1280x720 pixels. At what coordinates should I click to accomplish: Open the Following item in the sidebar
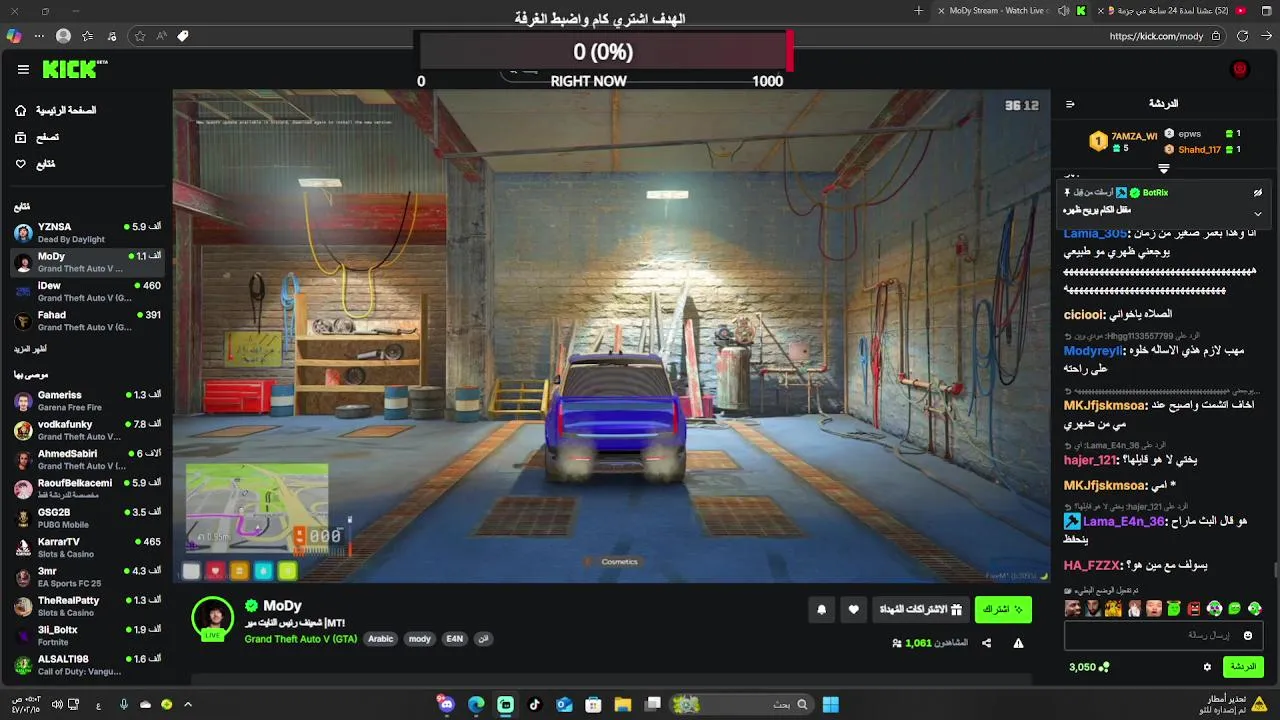click(34, 164)
